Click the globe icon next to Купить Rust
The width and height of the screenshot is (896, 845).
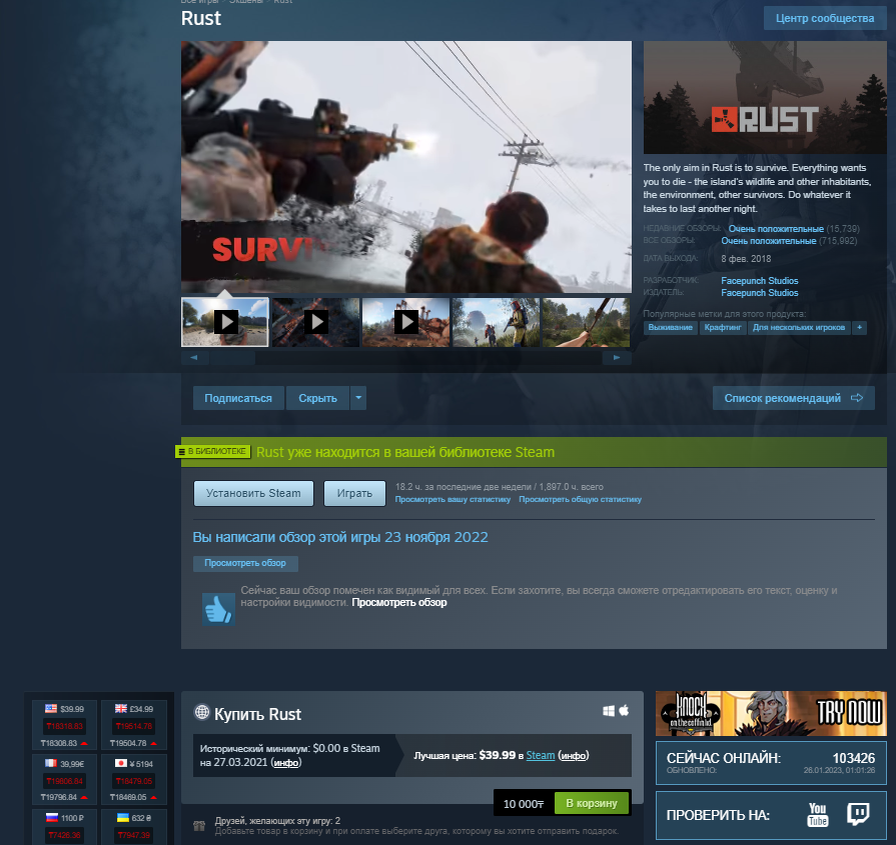(201, 714)
